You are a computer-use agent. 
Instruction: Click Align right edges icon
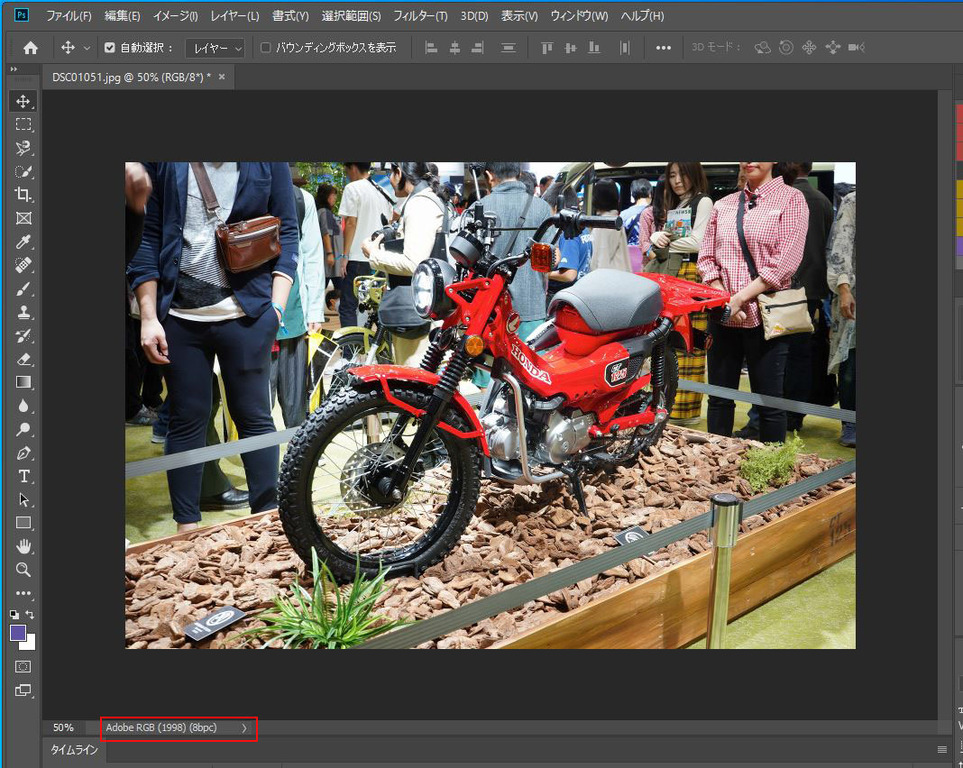coord(478,48)
